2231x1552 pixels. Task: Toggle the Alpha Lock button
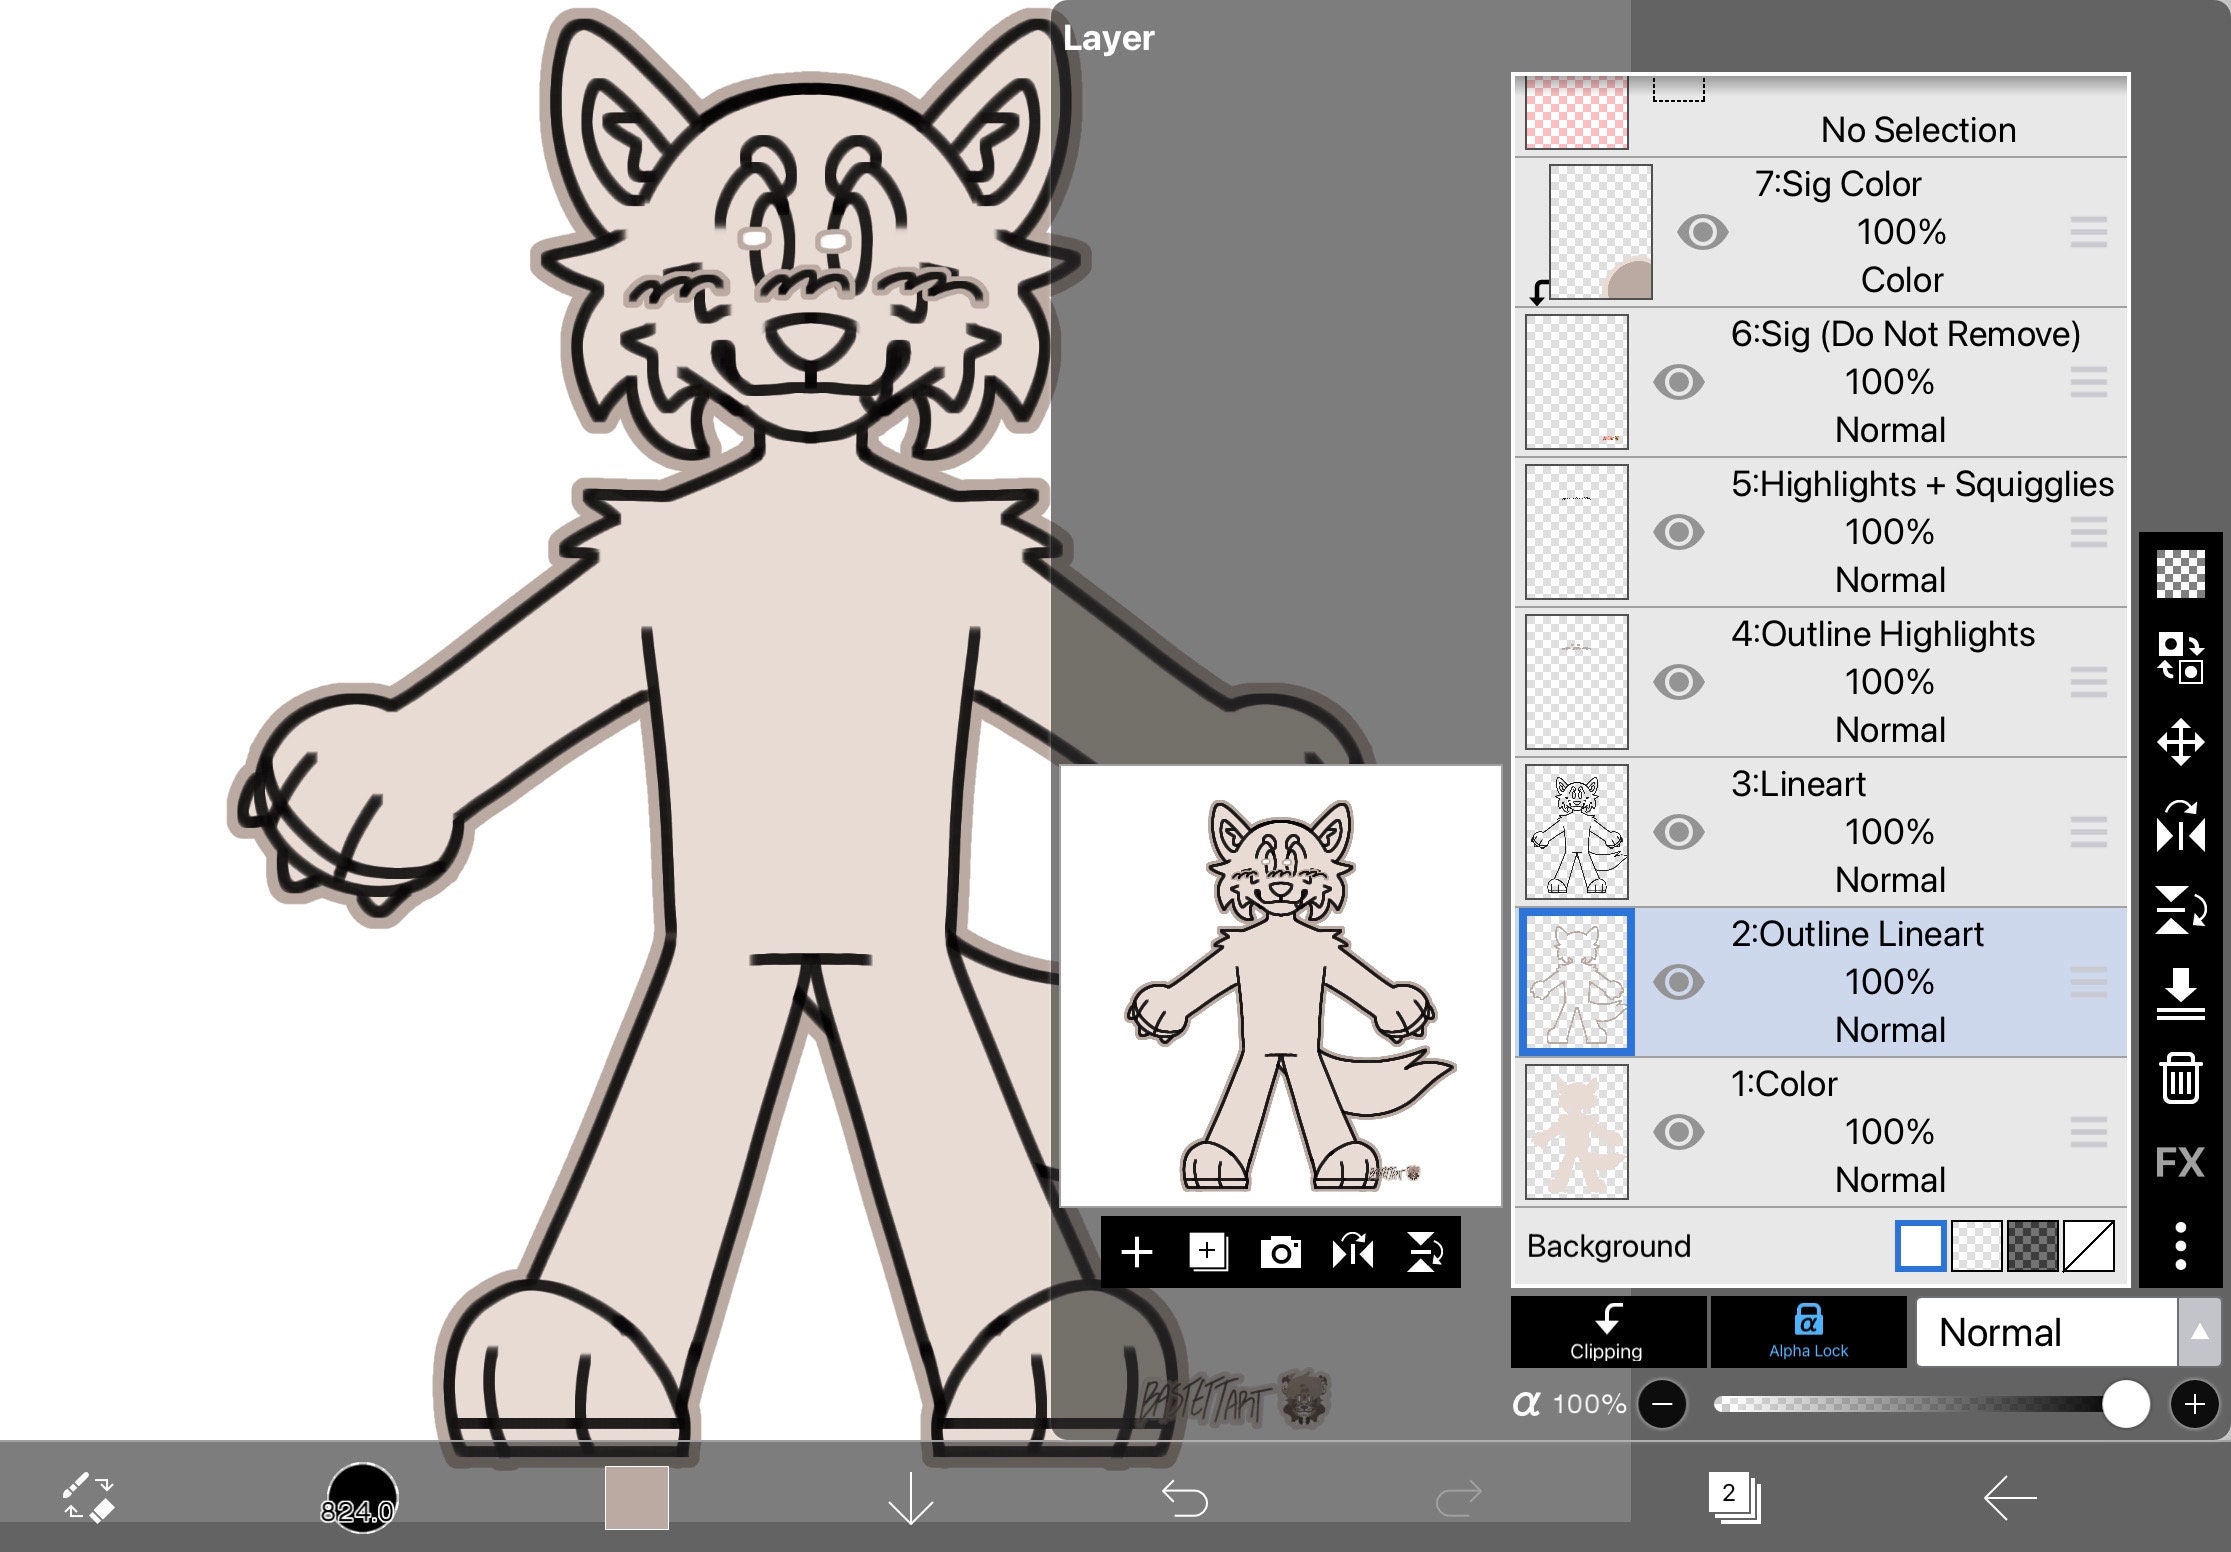pos(1808,1332)
